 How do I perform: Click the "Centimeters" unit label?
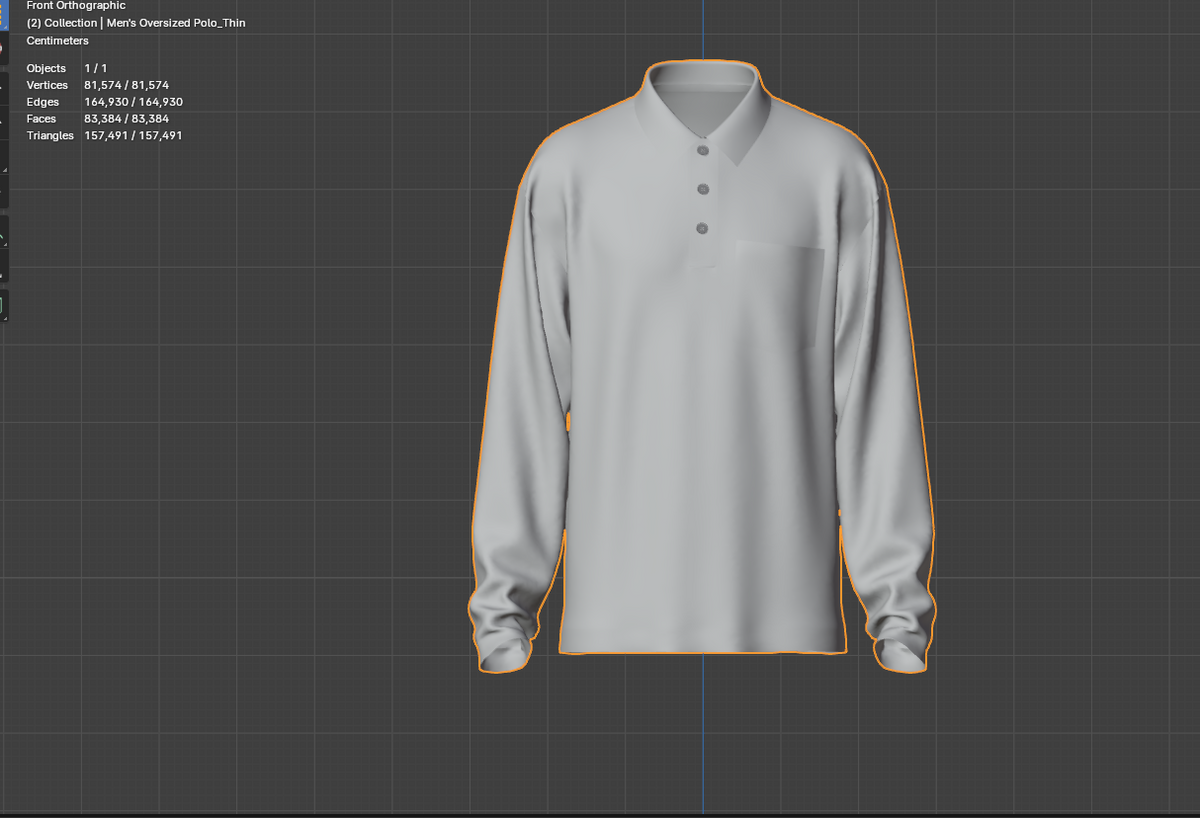[58, 41]
